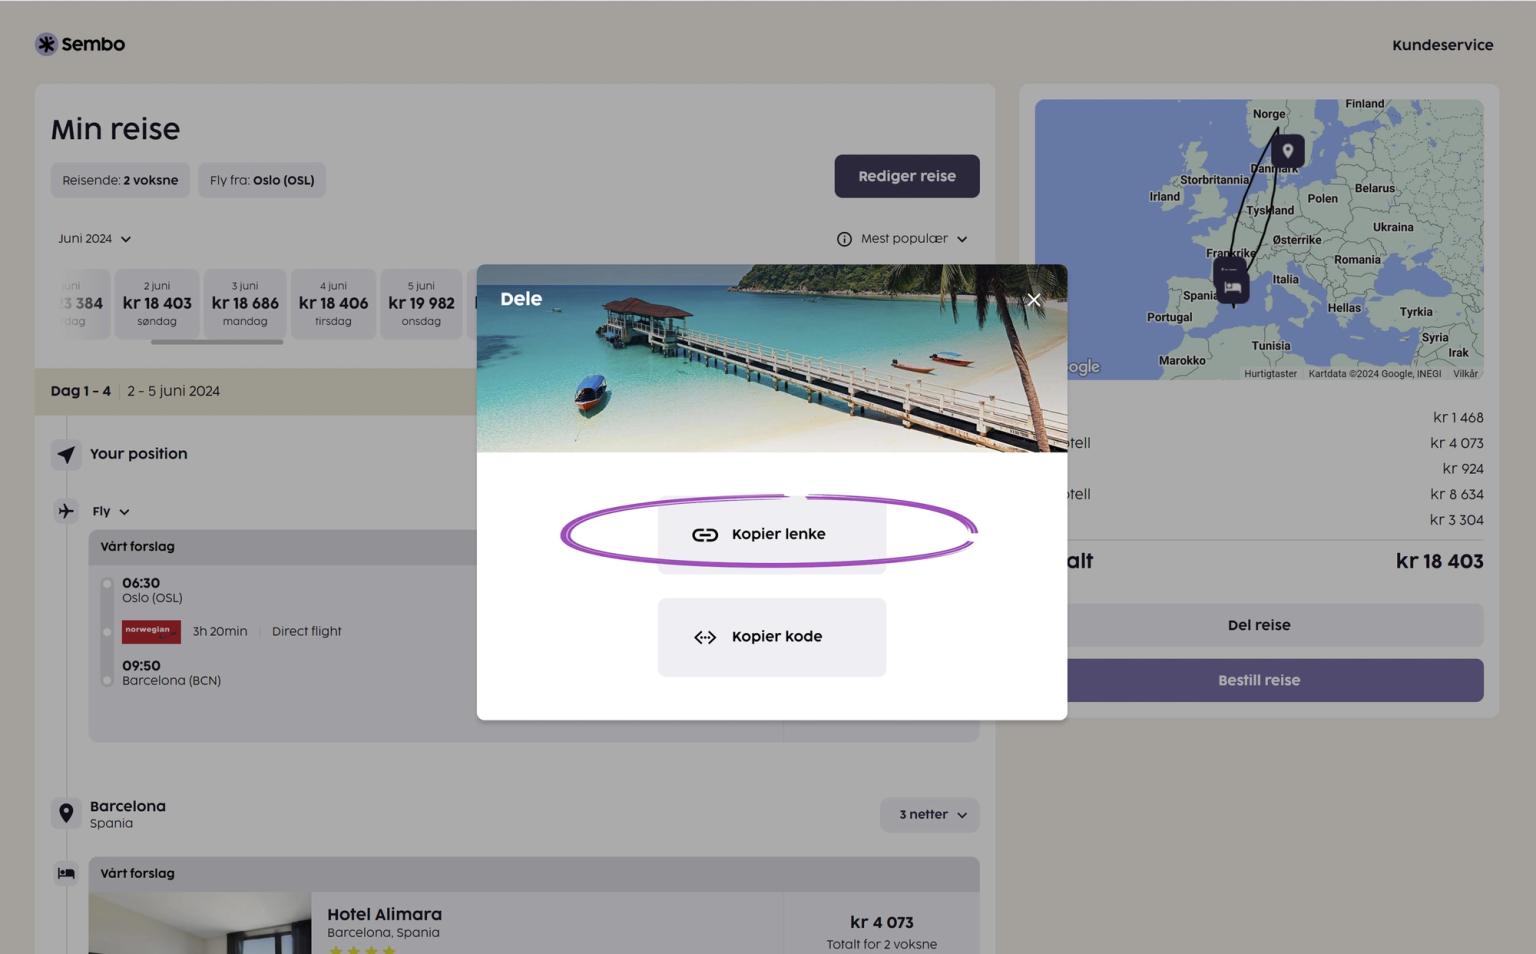Screen dimensions: 1536x954
Task: Click the Norwegian airline logo
Action: pyautogui.click(x=151, y=632)
